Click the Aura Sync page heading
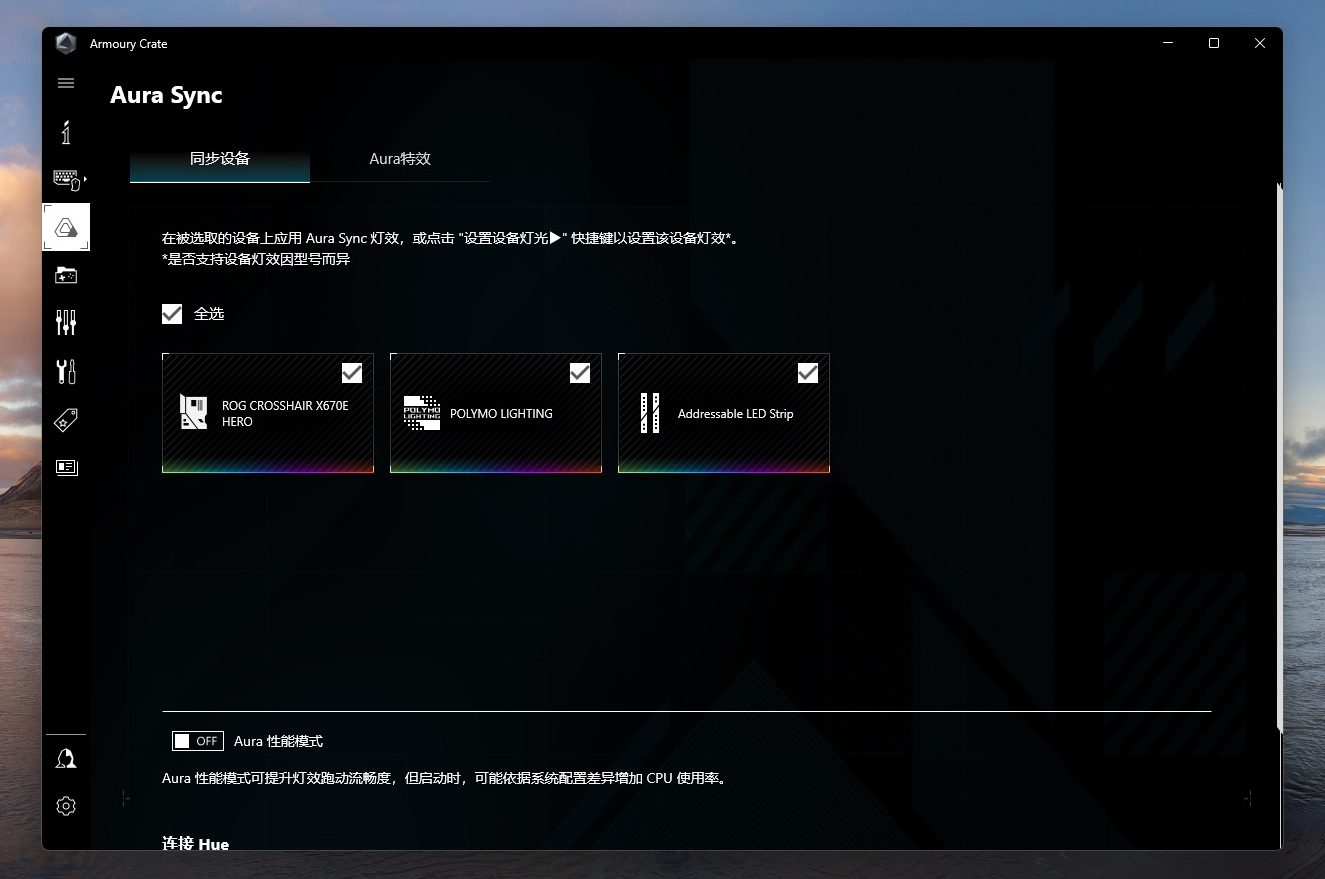Image resolution: width=1325 pixels, height=879 pixels. [166, 96]
